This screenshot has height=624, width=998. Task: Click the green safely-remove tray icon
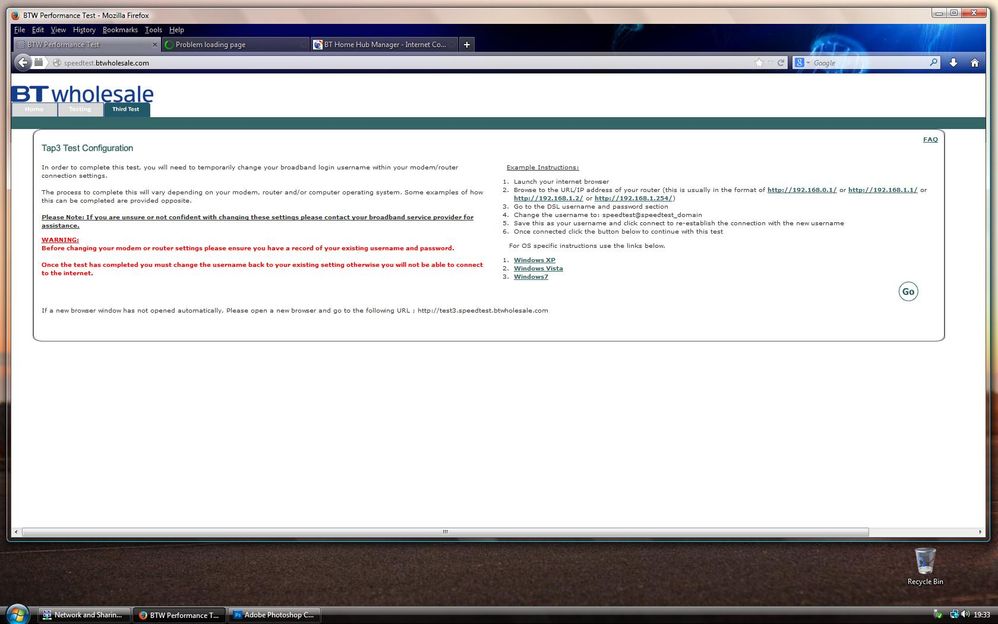pyautogui.click(x=938, y=614)
